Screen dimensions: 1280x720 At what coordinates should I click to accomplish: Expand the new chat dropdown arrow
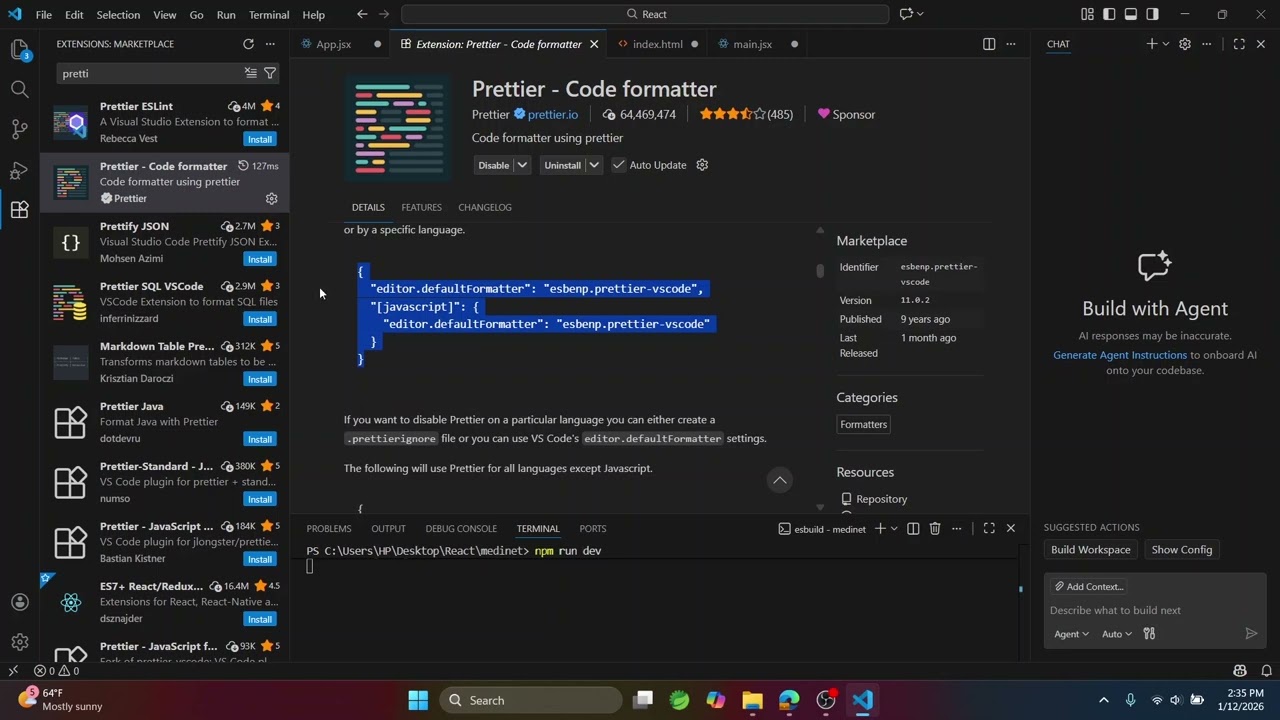[x=1165, y=44]
